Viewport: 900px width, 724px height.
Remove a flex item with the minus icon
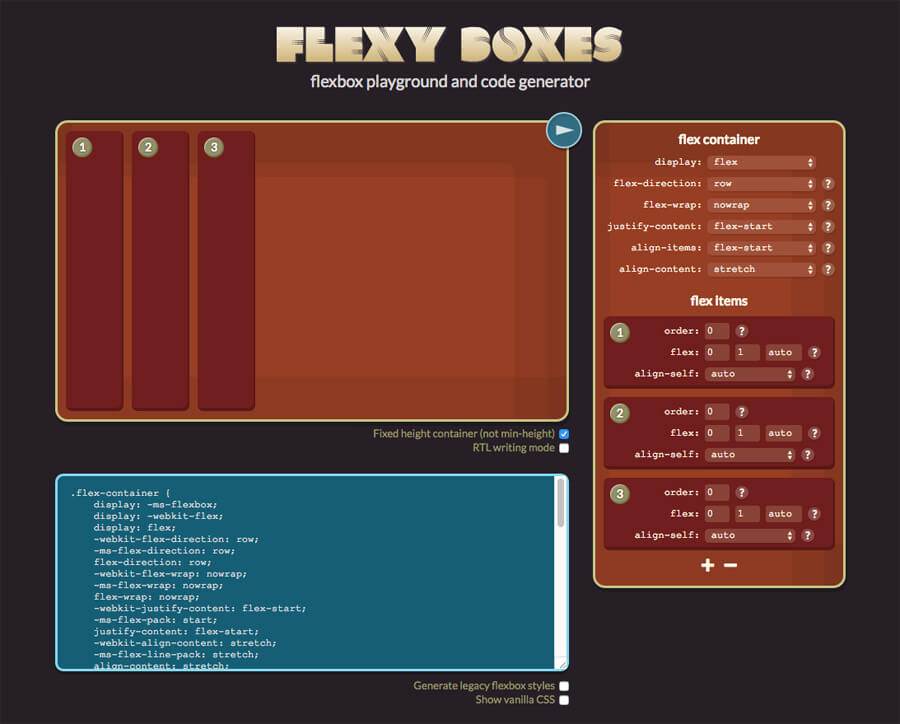click(730, 566)
